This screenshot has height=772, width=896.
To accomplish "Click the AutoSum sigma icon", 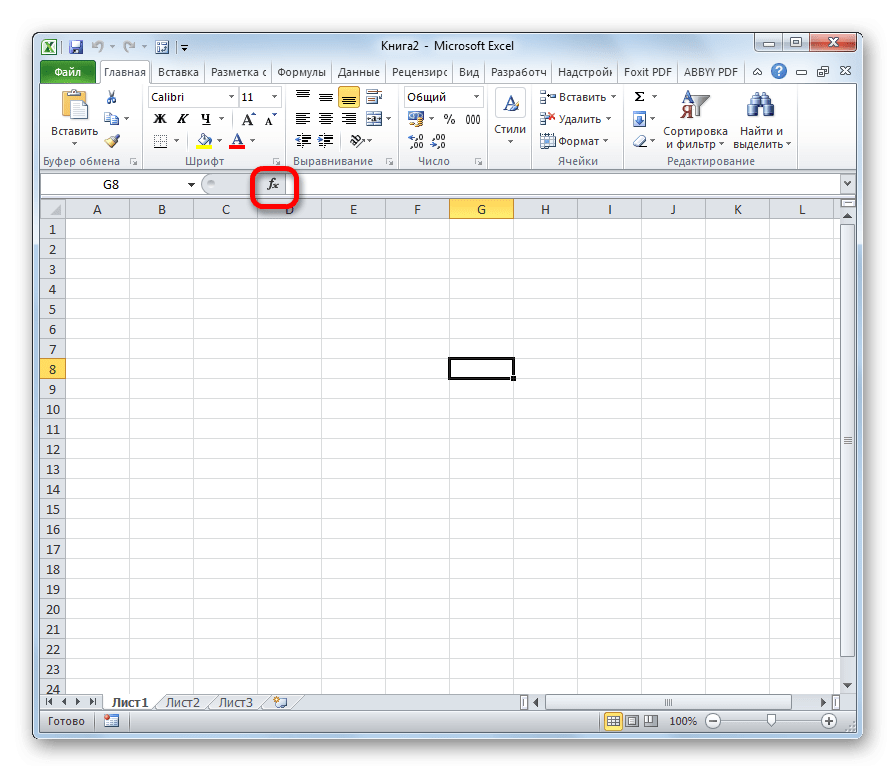I will tap(640, 97).
